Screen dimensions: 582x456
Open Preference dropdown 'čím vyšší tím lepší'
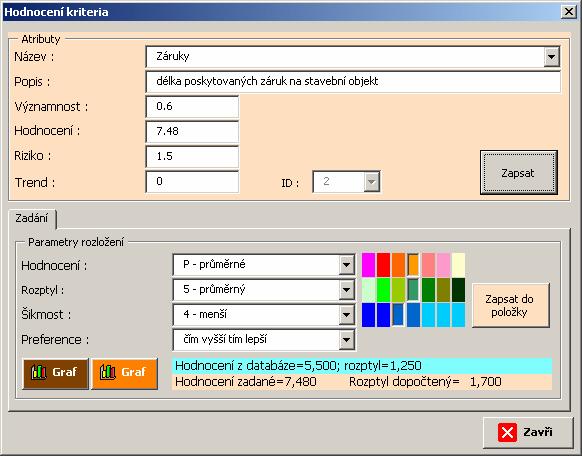pyautogui.click(x=346, y=339)
